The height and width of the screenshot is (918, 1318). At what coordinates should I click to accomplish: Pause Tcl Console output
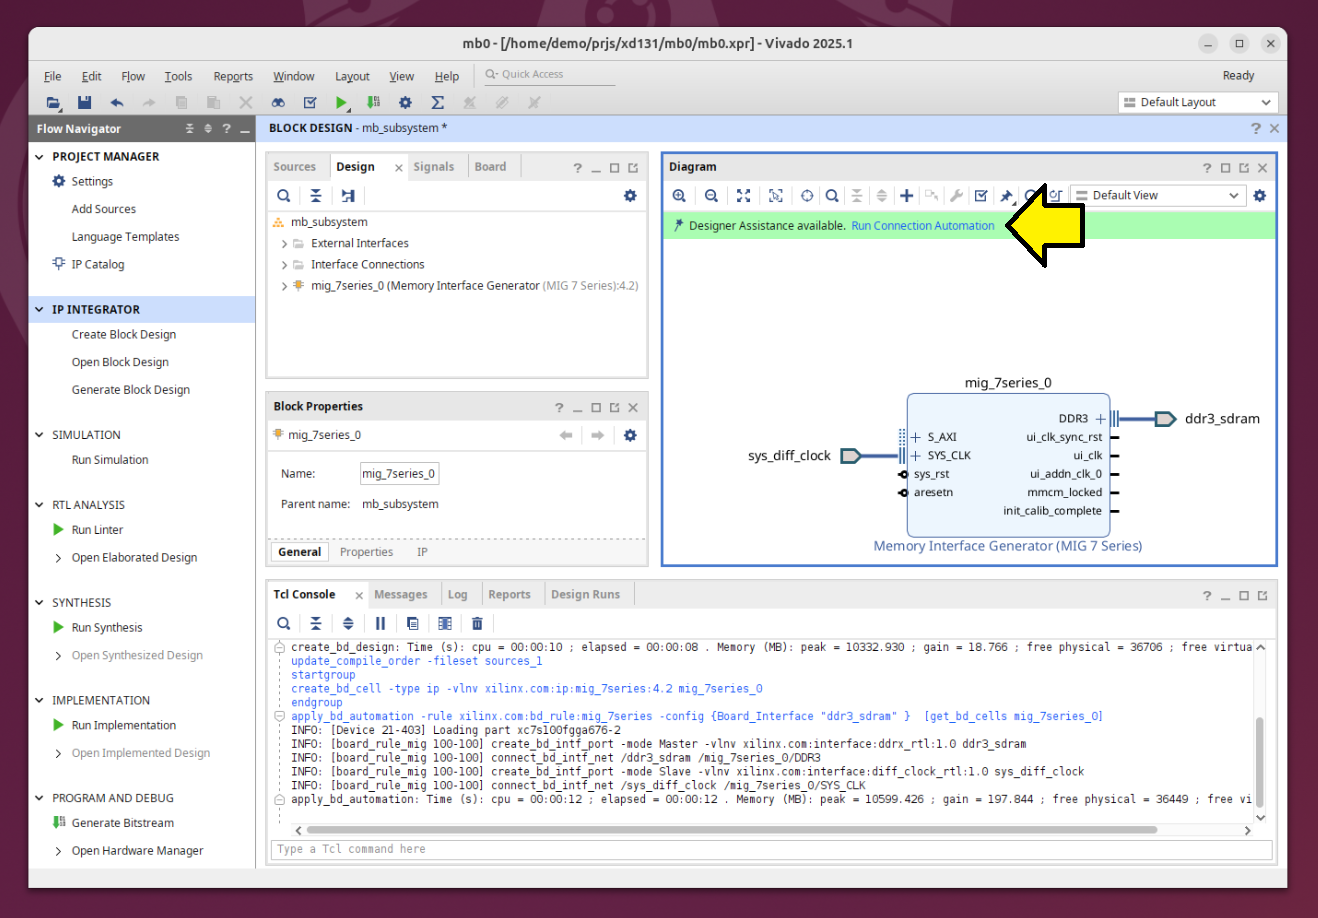380,623
